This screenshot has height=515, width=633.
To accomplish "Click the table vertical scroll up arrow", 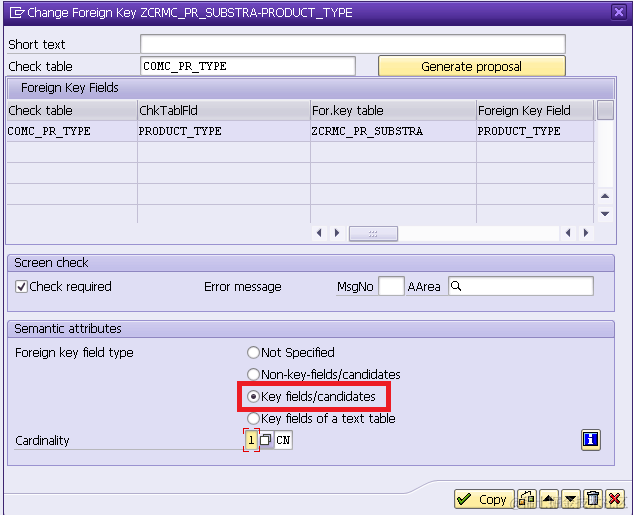I will point(605,196).
